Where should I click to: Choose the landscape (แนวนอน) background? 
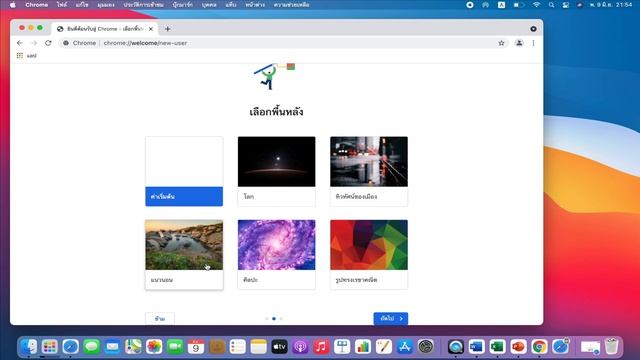tap(184, 255)
